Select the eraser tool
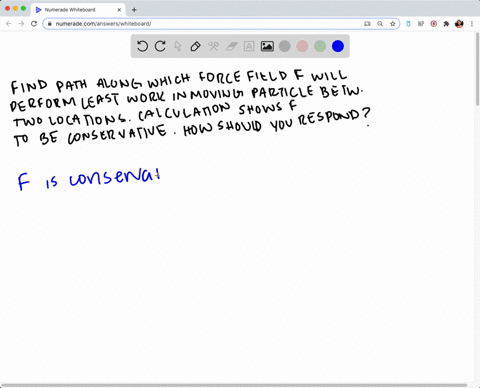The image size is (480, 388). pyautogui.click(x=231, y=46)
